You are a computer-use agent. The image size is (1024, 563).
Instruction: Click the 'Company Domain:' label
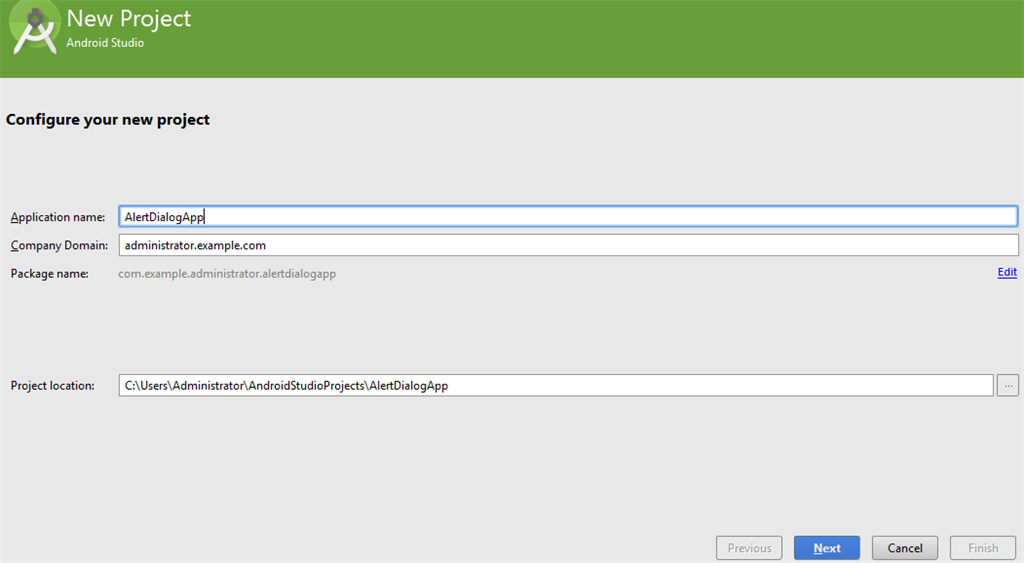click(59, 246)
